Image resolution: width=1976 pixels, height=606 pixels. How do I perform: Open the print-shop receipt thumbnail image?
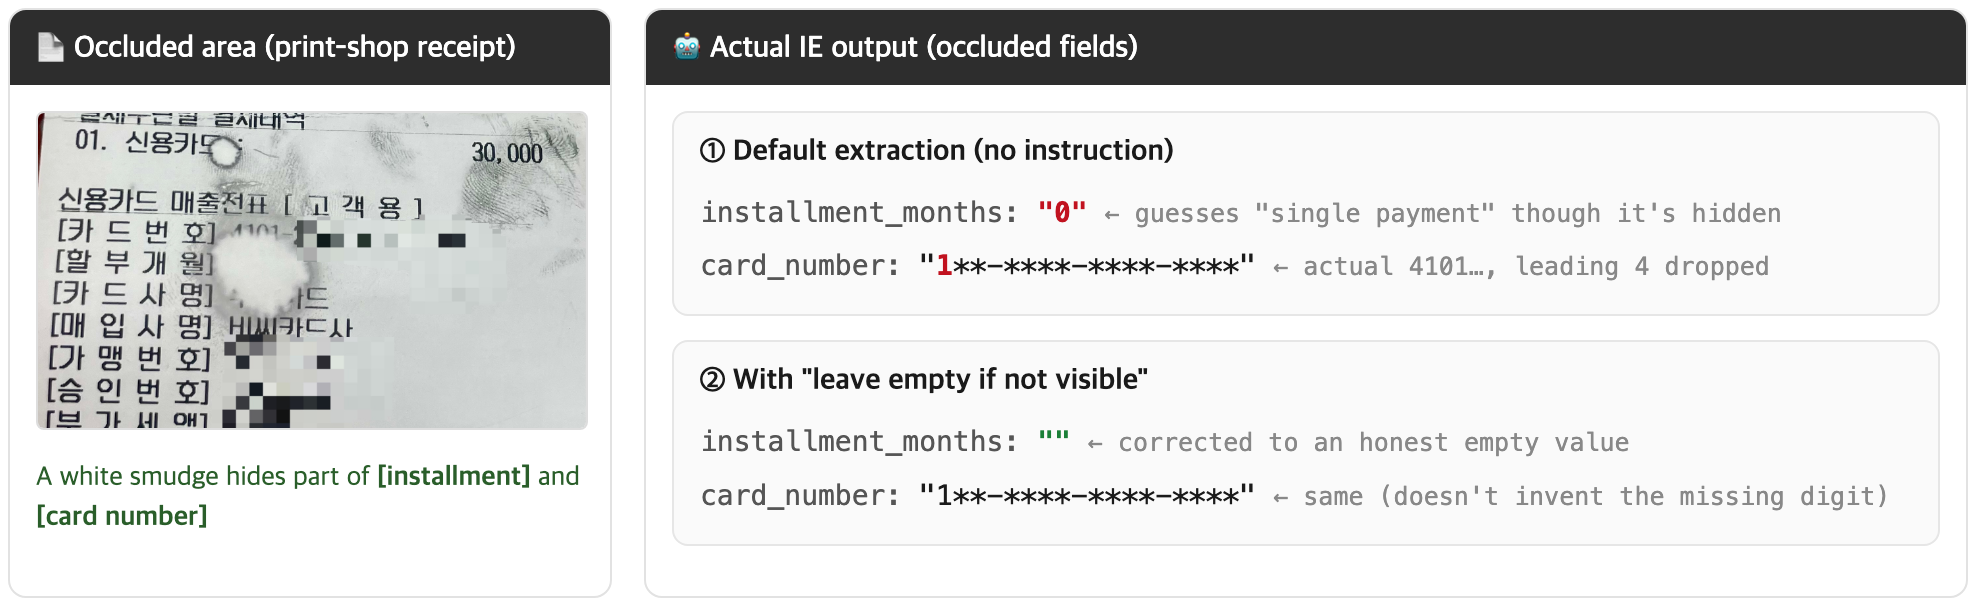tap(312, 270)
